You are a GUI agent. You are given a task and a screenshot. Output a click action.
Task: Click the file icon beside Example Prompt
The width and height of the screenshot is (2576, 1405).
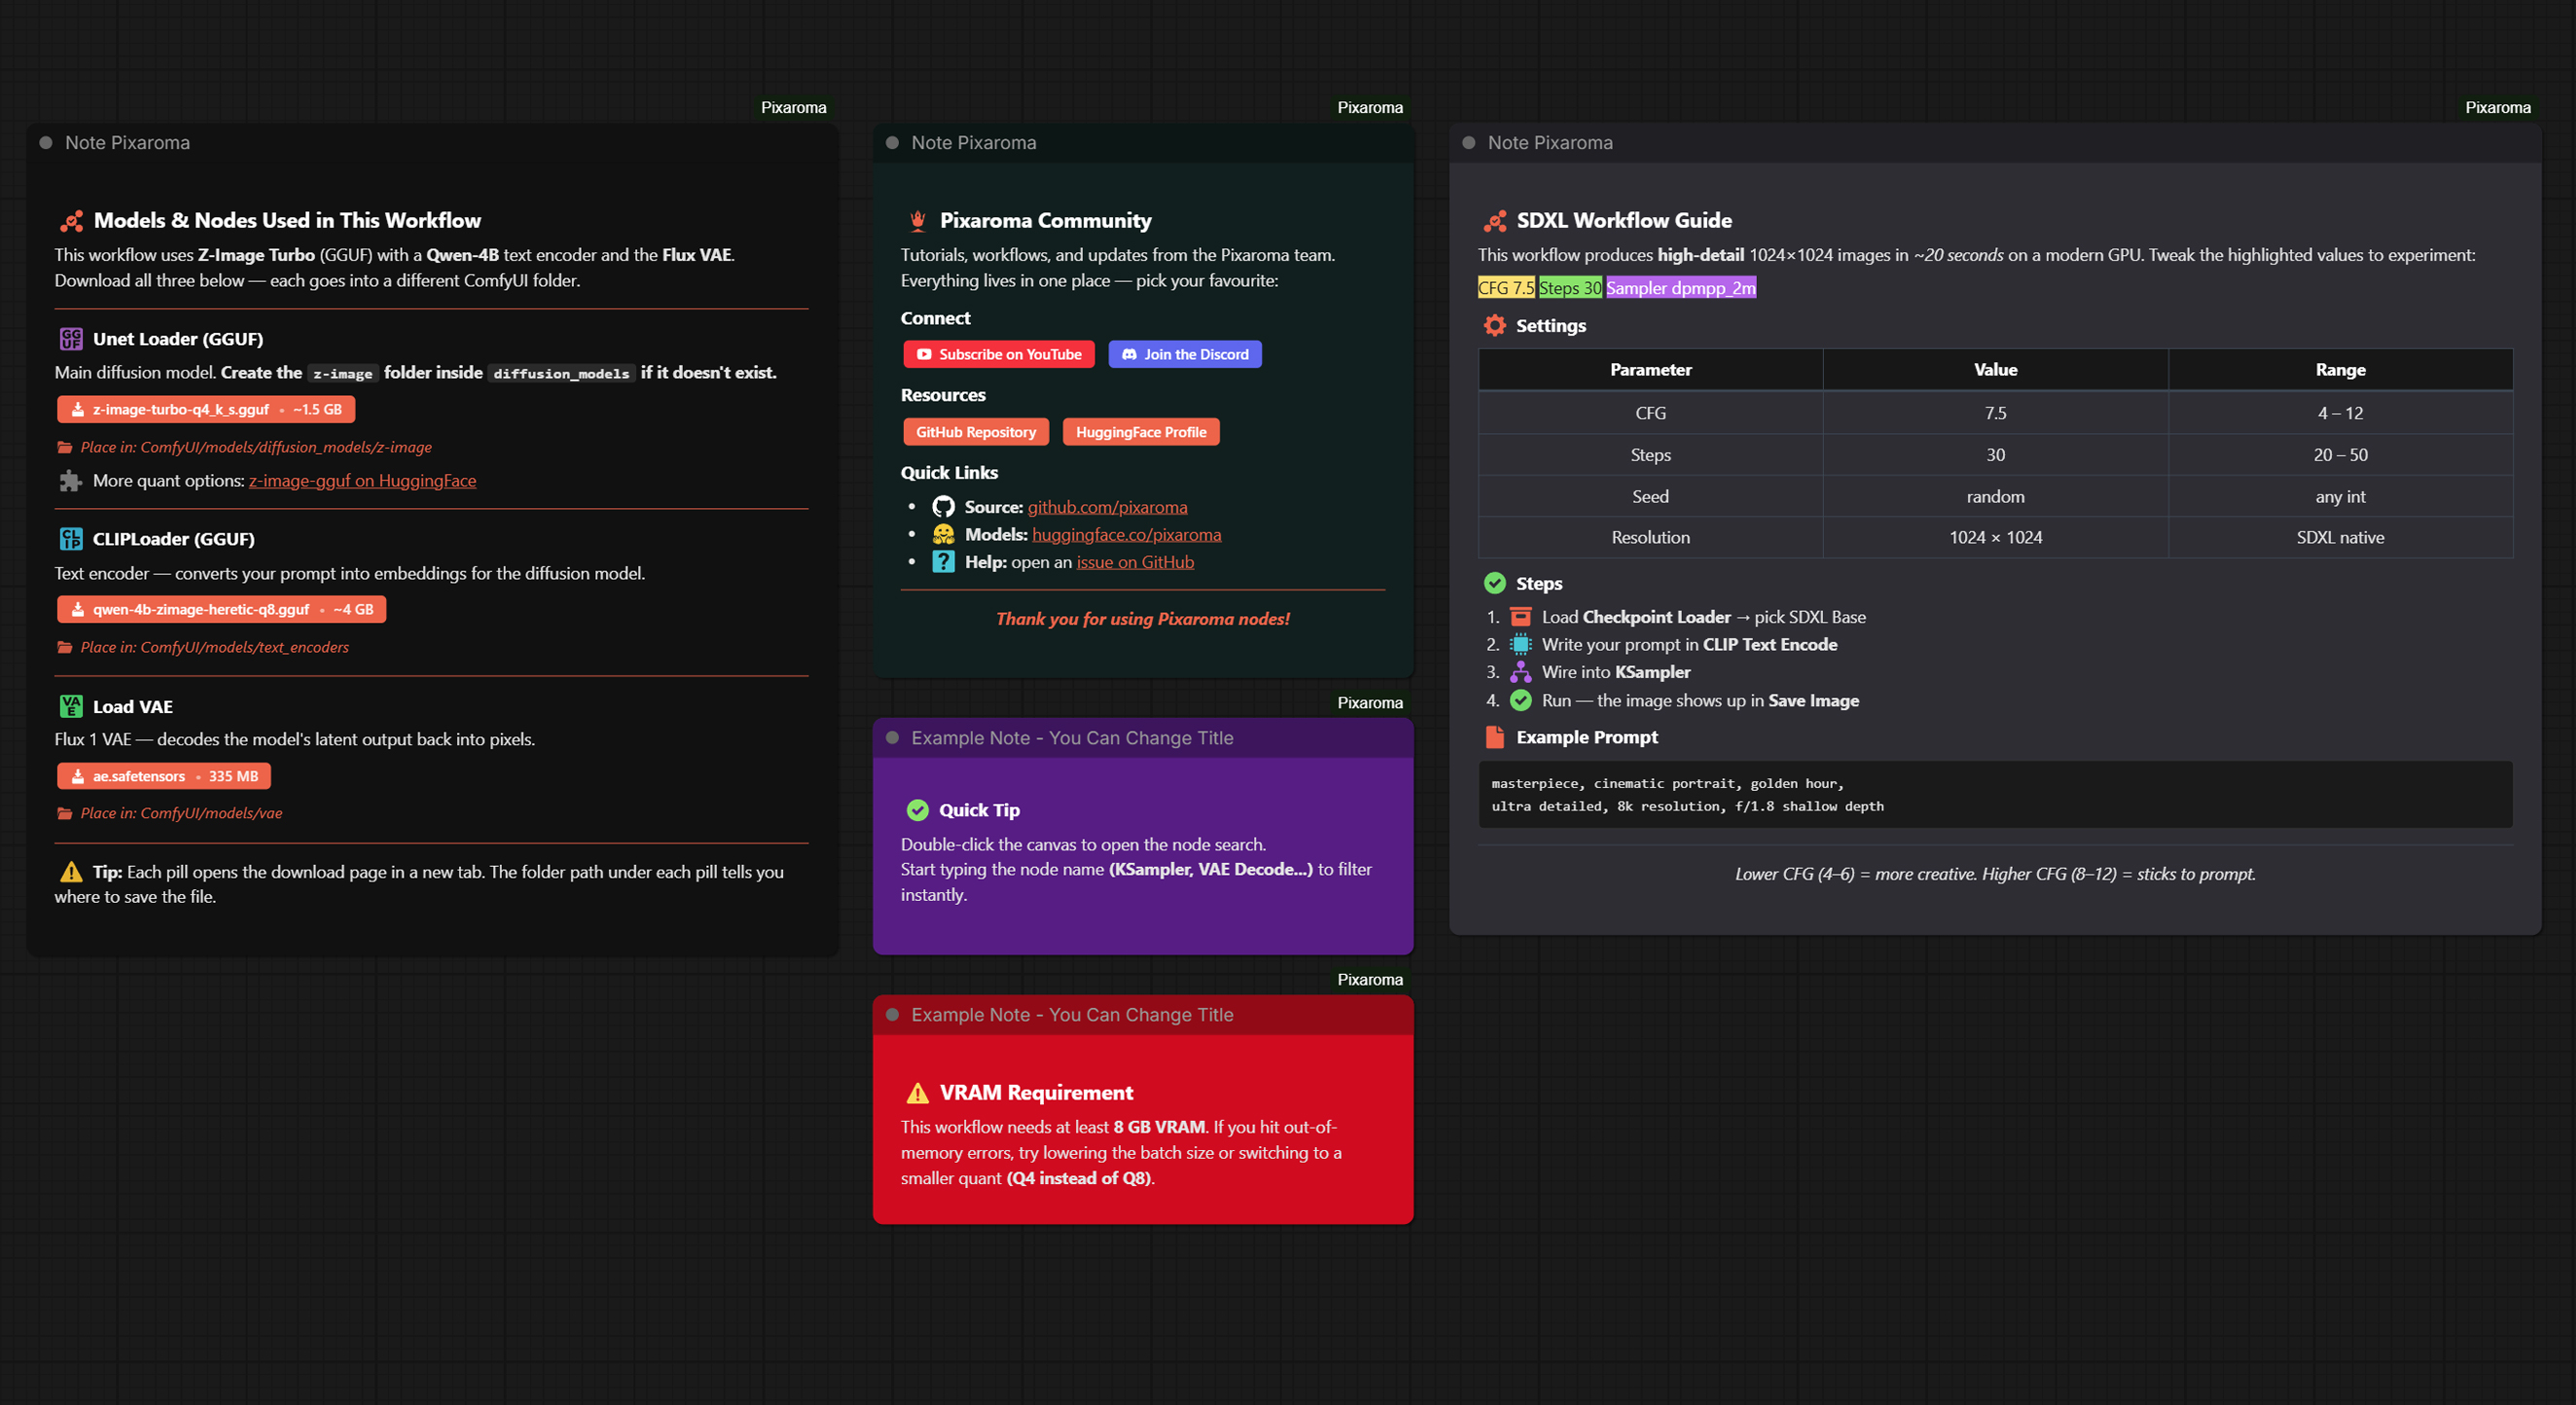(1495, 737)
